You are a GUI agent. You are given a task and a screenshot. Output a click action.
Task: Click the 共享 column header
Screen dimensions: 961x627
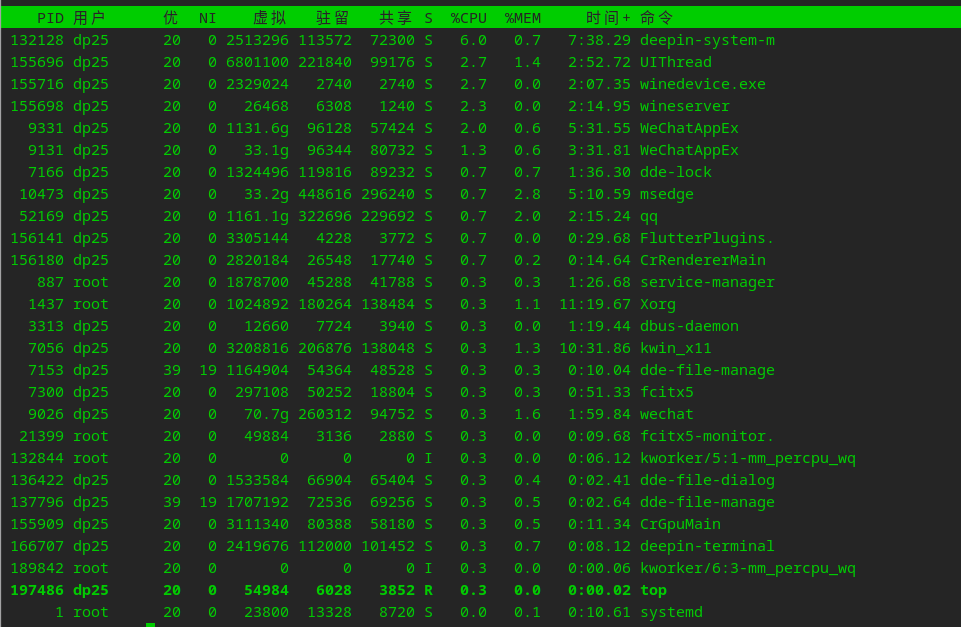pyautogui.click(x=395, y=18)
